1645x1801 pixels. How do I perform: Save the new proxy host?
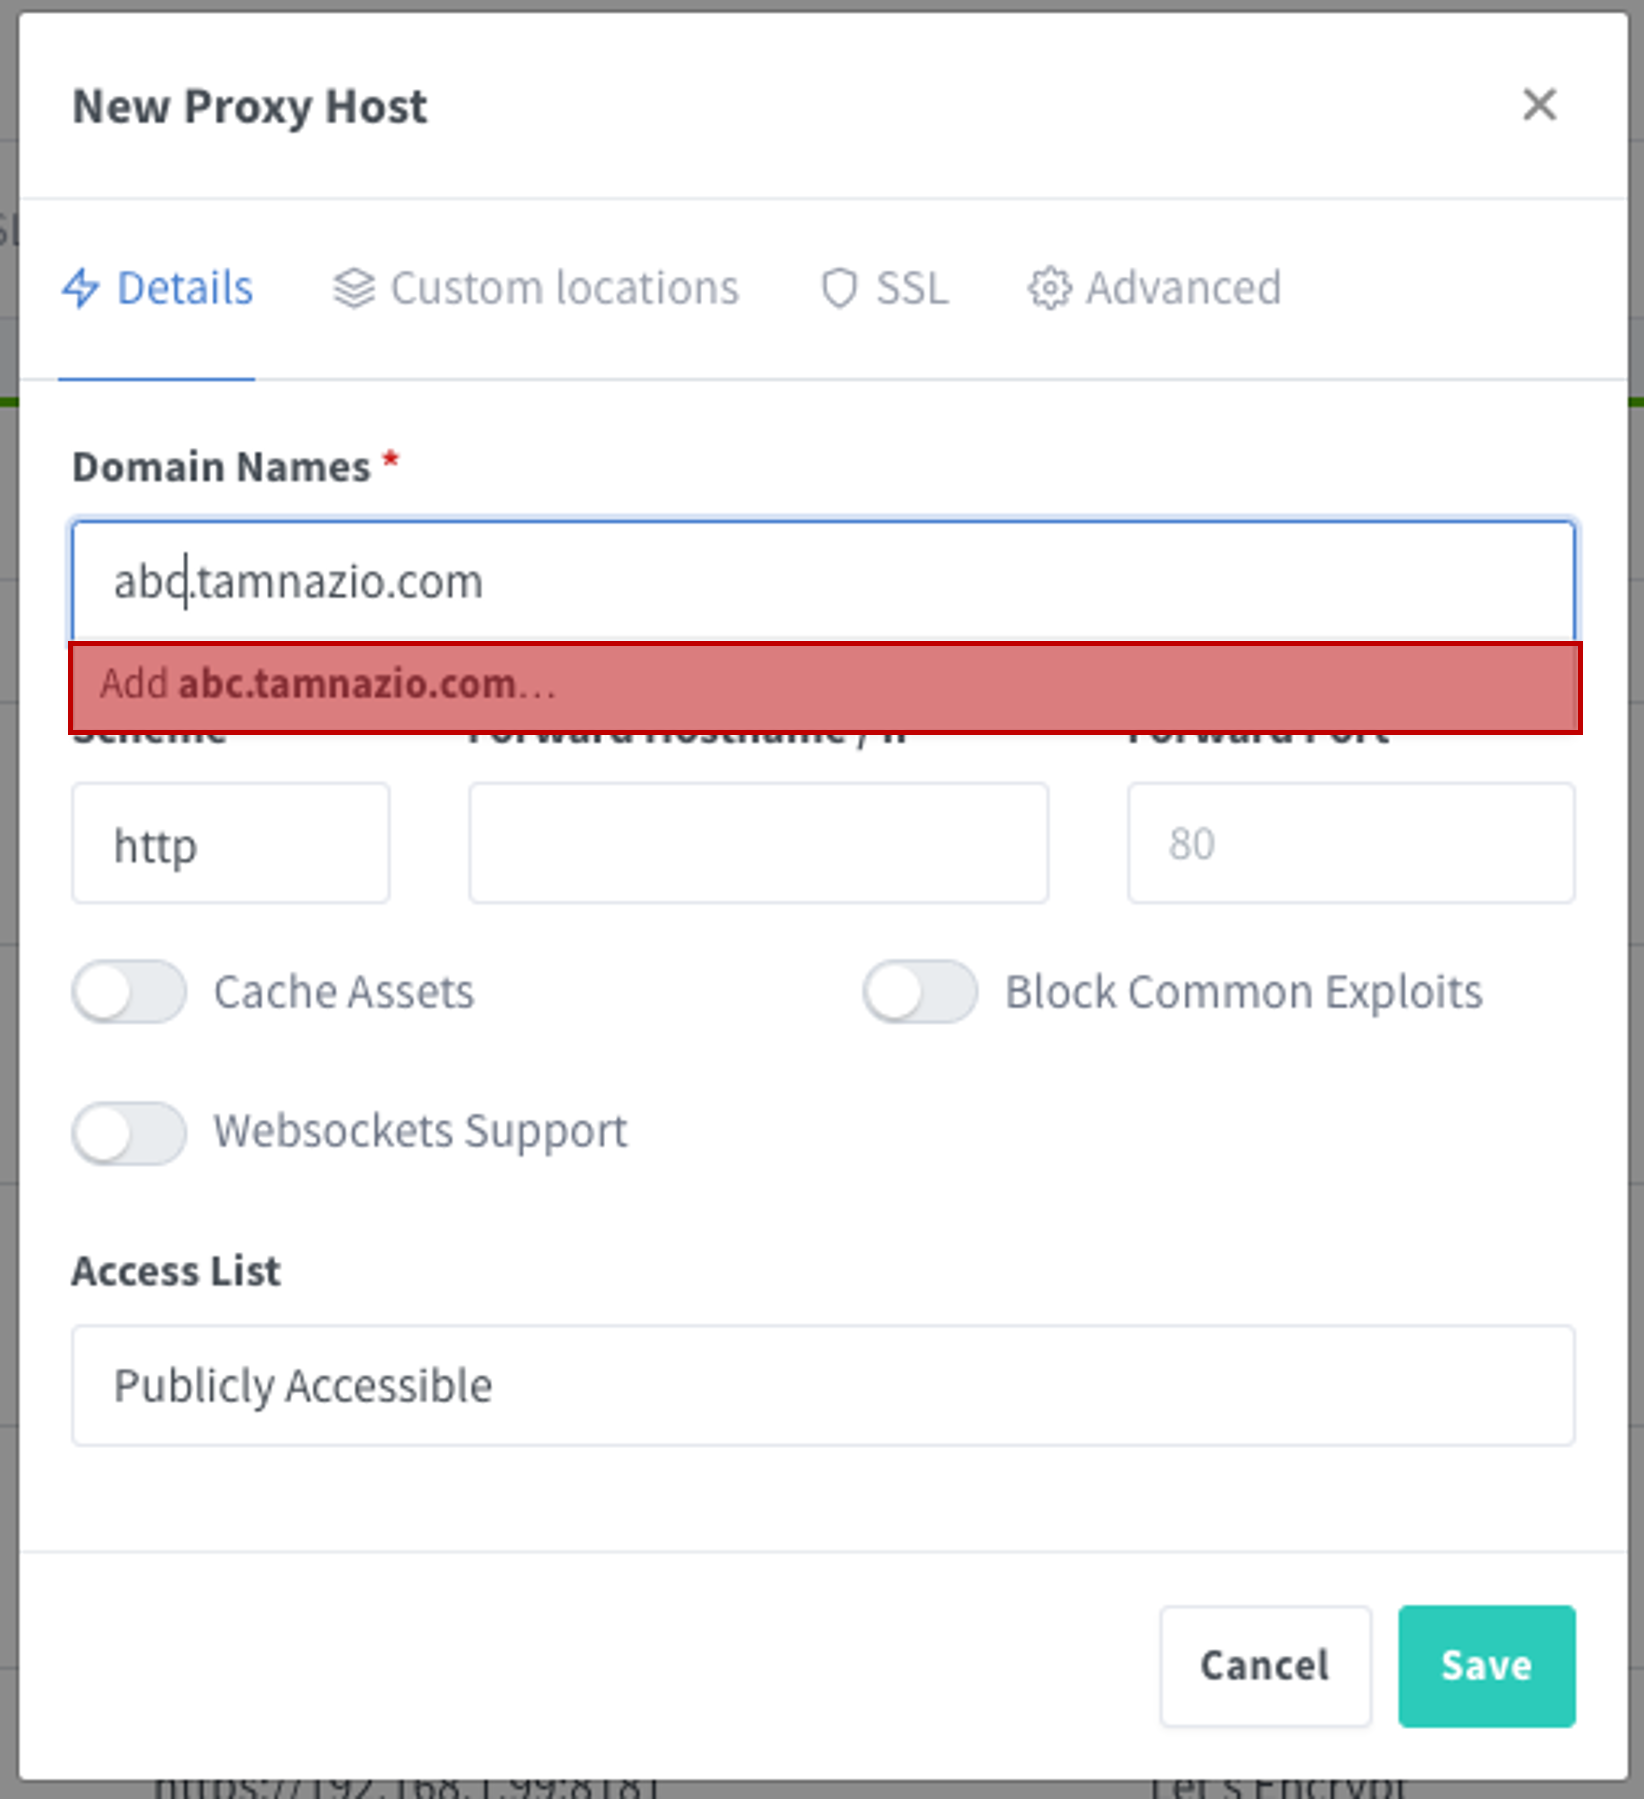click(x=1487, y=1666)
